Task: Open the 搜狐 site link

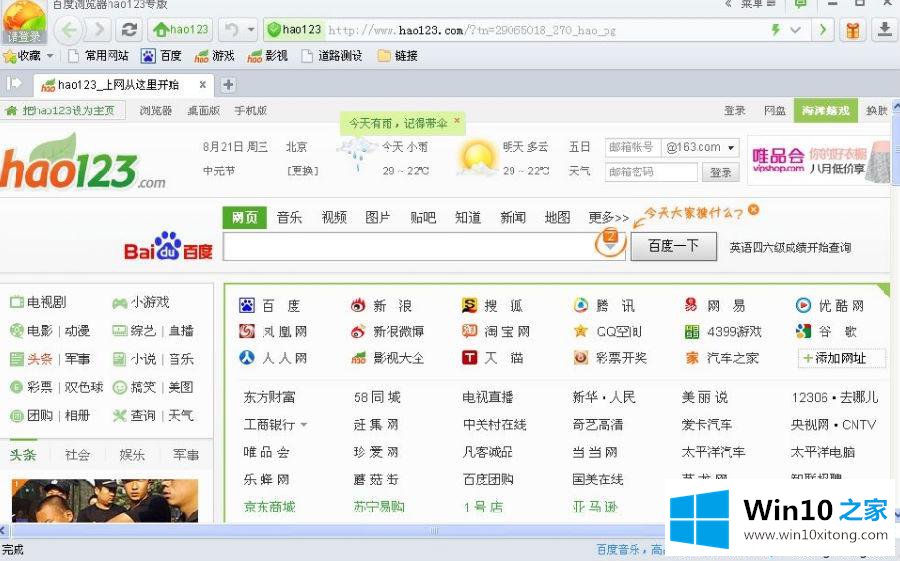Action: tap(492, 305)
